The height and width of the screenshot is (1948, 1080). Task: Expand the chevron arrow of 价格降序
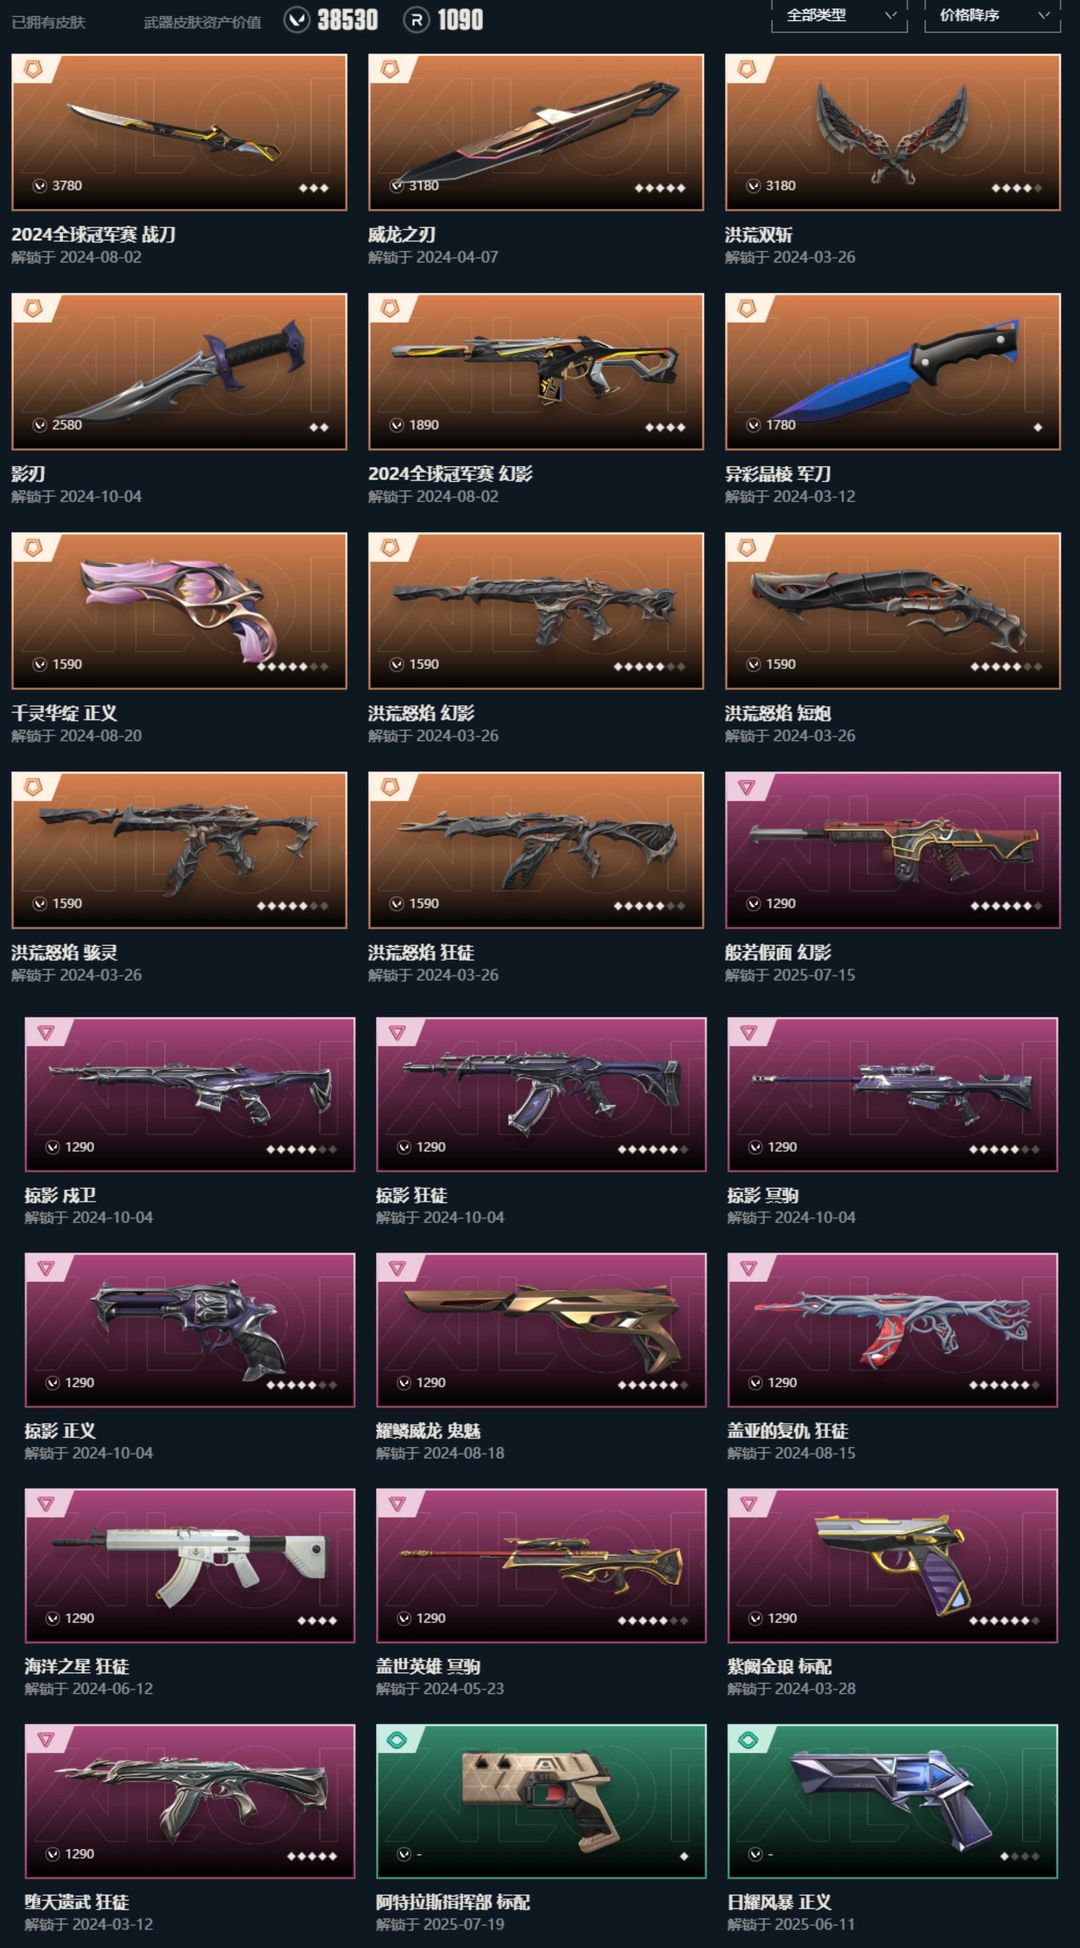1044,15
